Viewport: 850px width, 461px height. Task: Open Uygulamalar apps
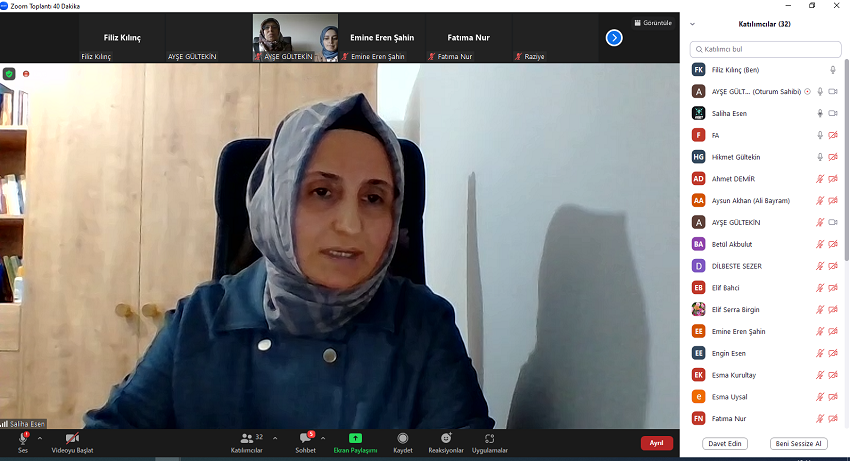click(x=489, y=440)
